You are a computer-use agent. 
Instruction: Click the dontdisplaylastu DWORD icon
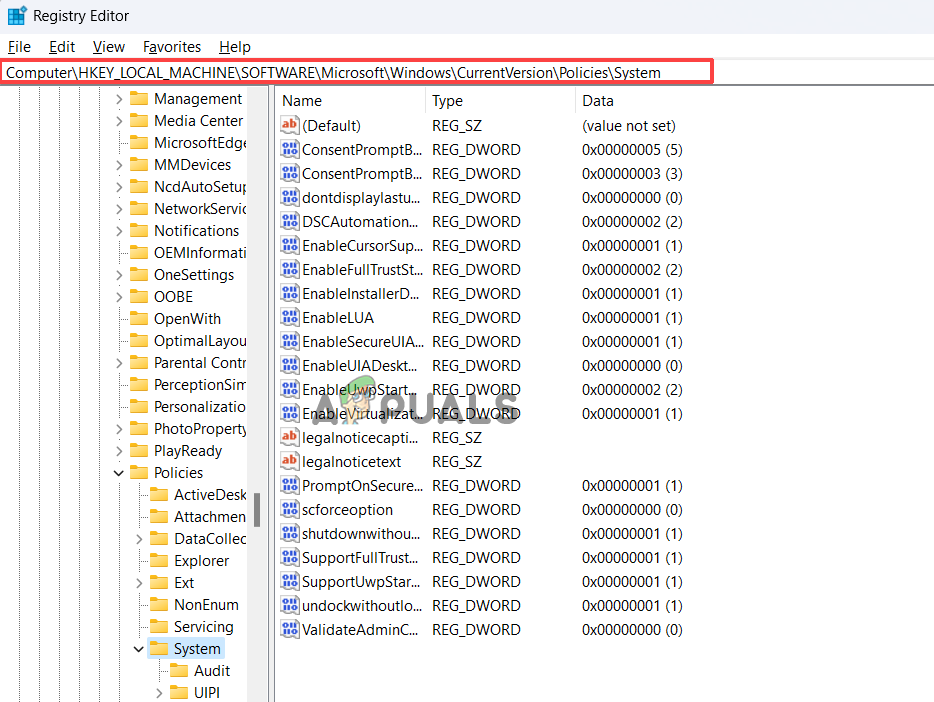pyautogui.click(x=289, y=197)
